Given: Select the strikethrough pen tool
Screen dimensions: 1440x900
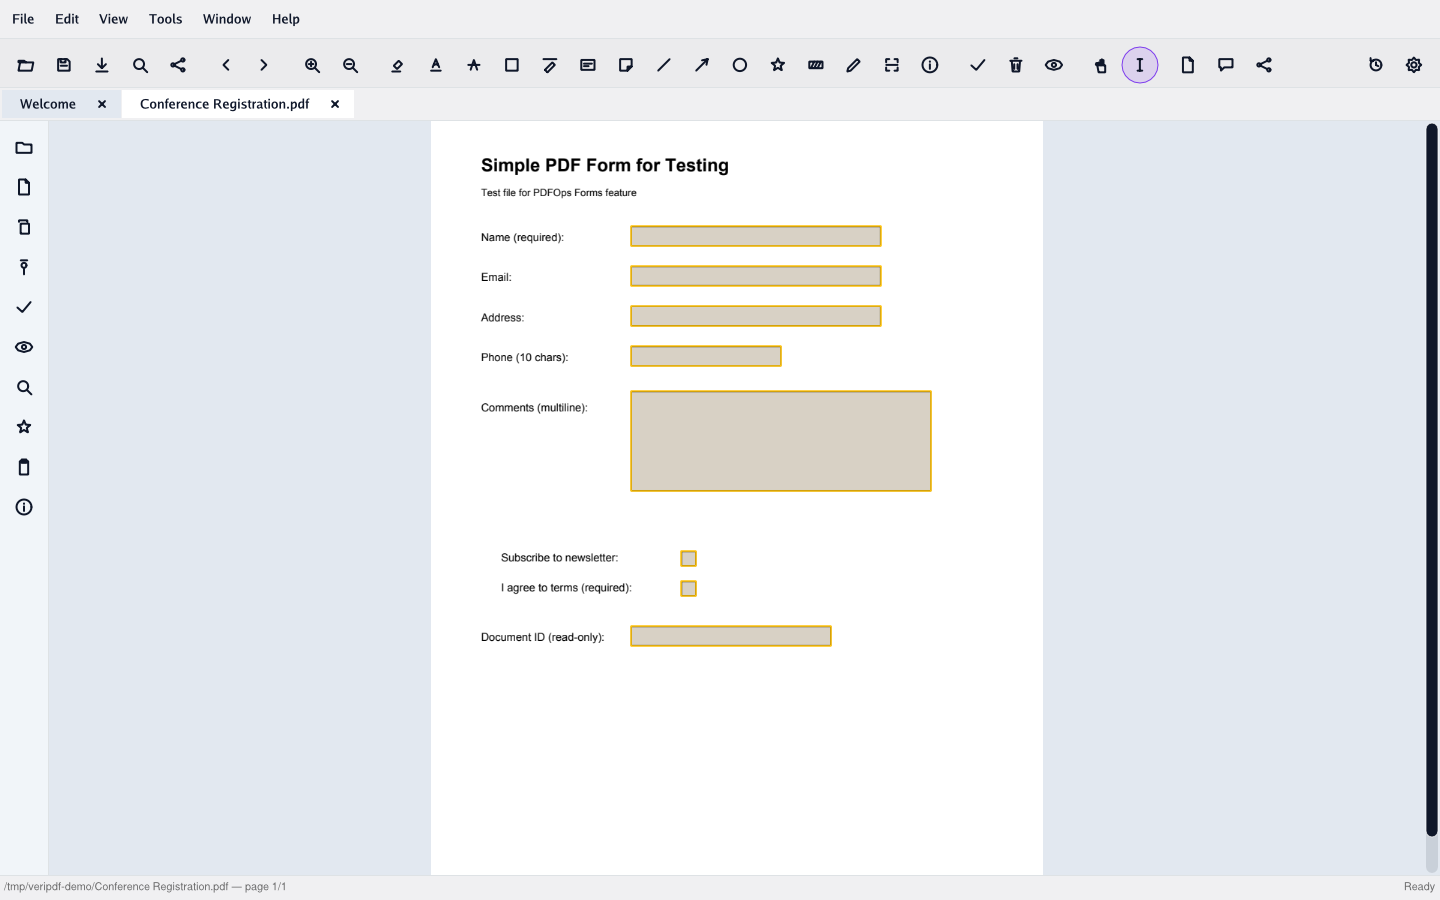Looking at the screenshot, I should [550, 65].
